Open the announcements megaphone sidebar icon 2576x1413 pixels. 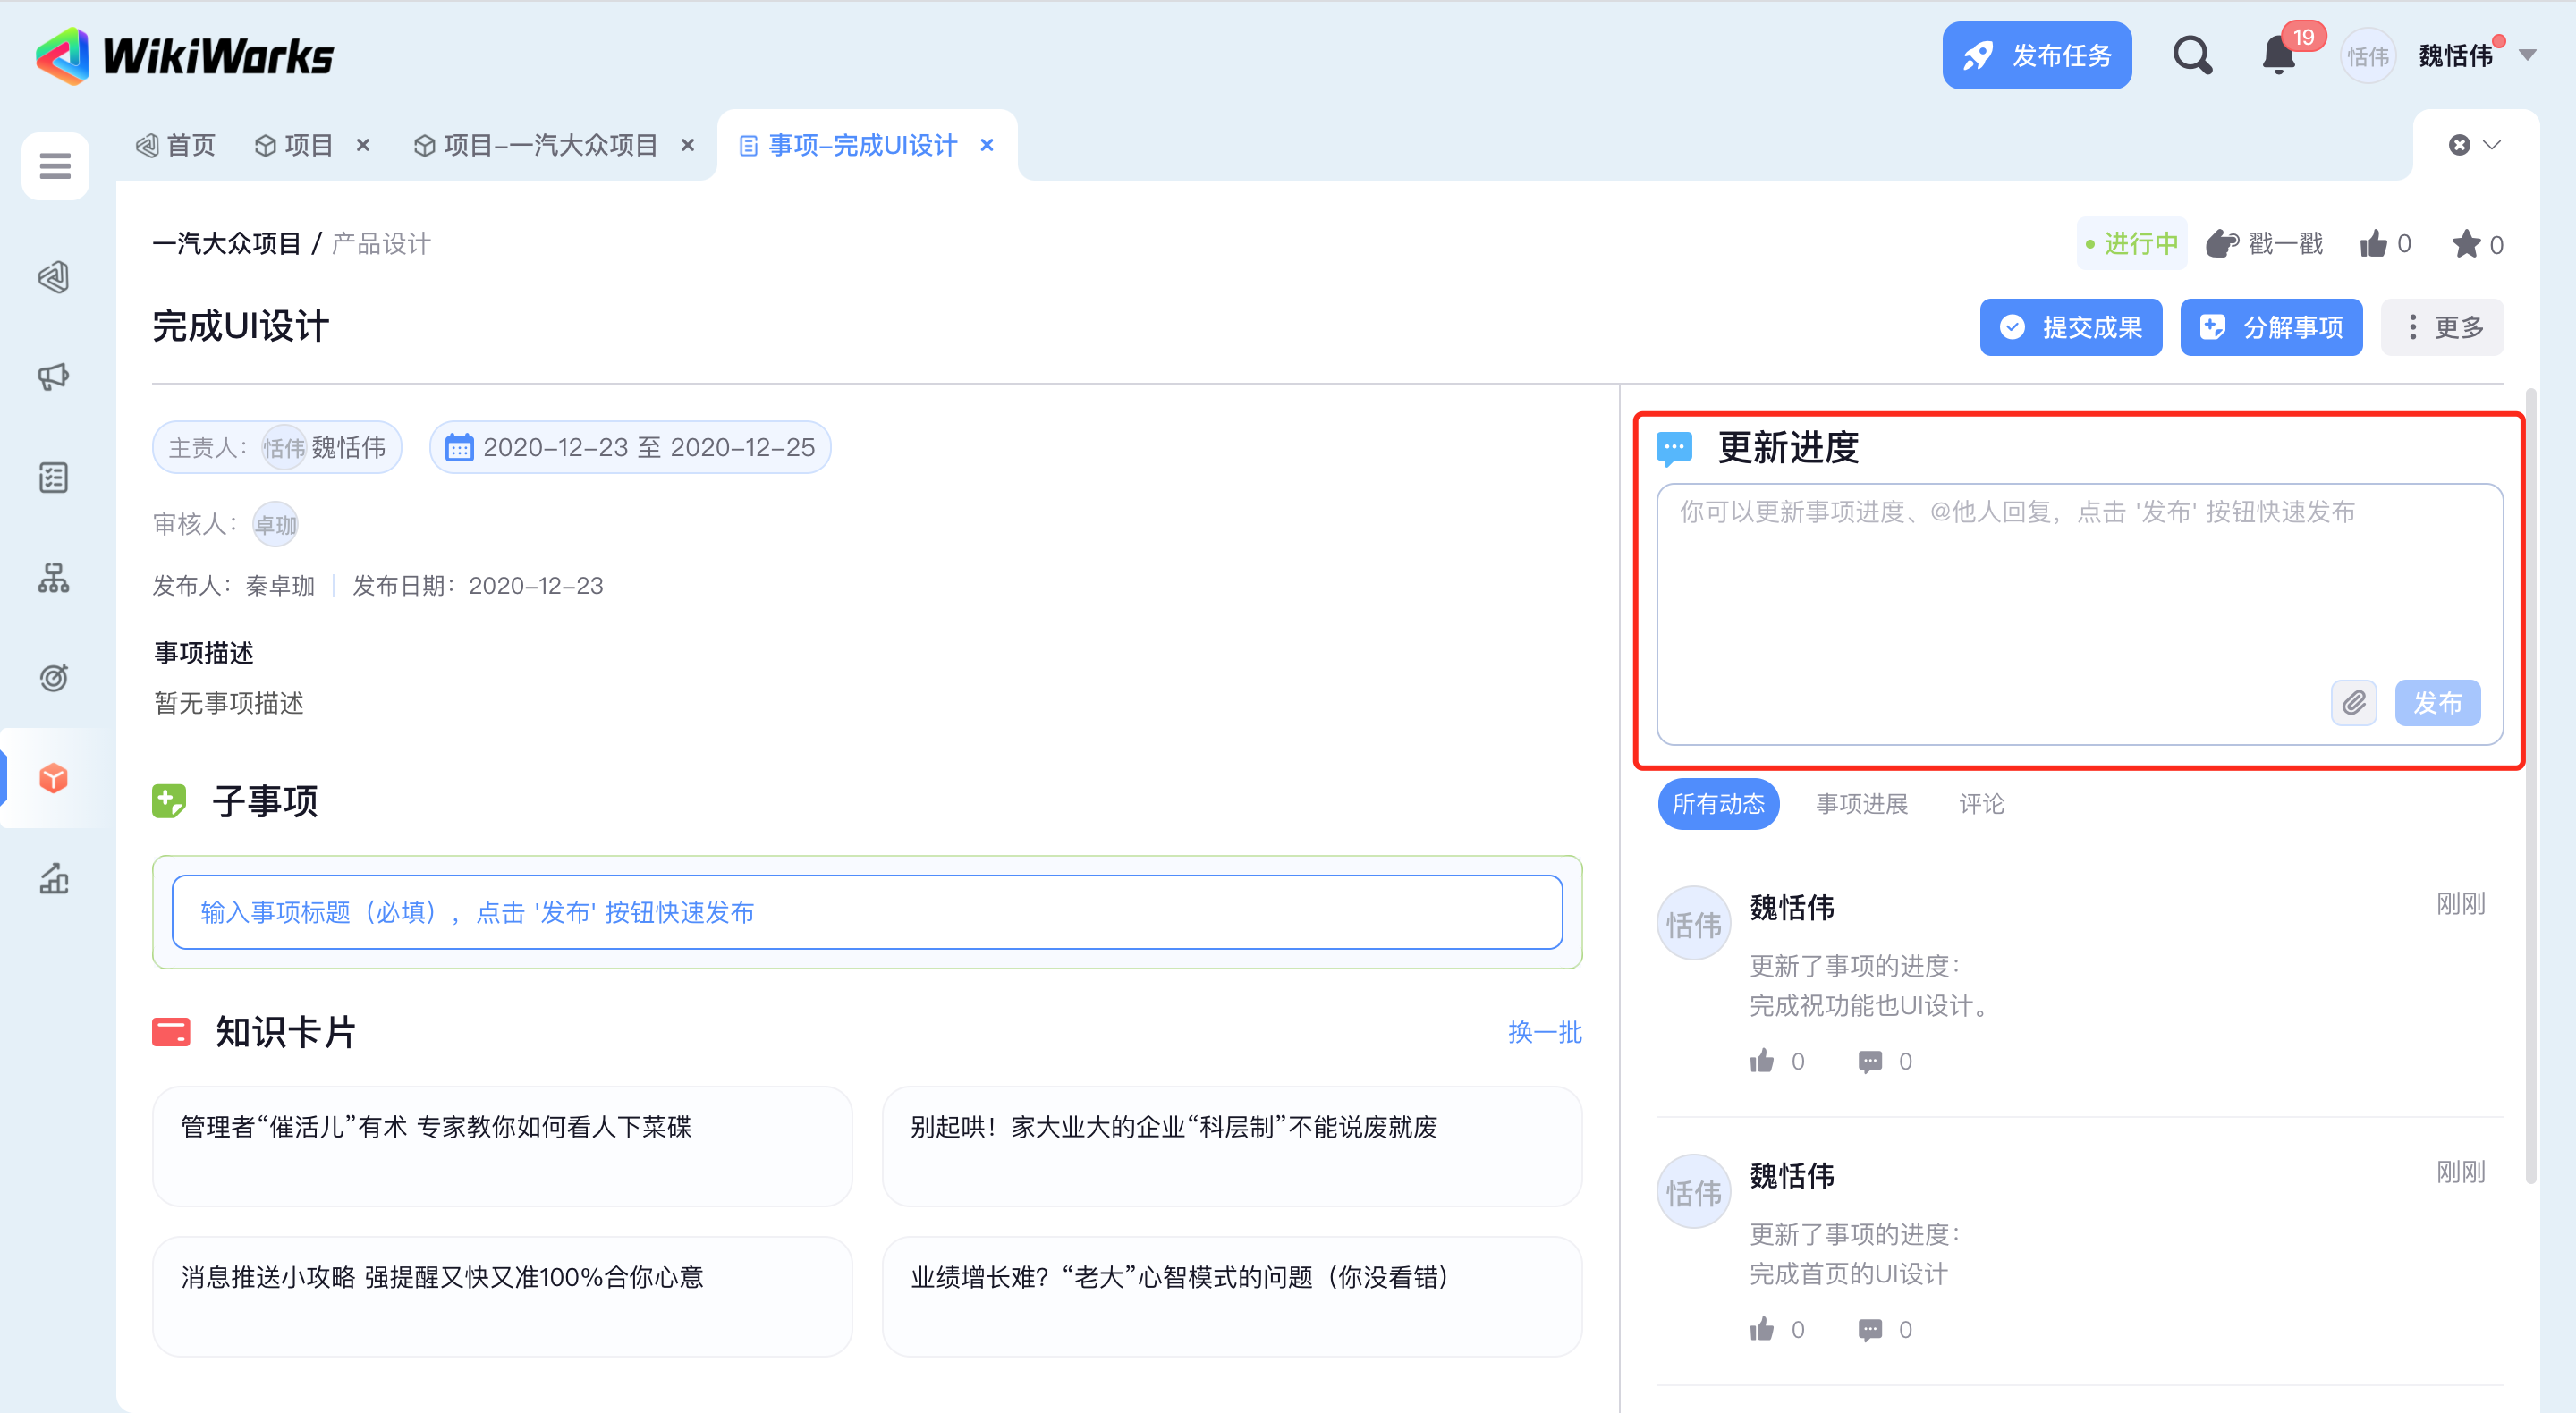tap(54, 377)
